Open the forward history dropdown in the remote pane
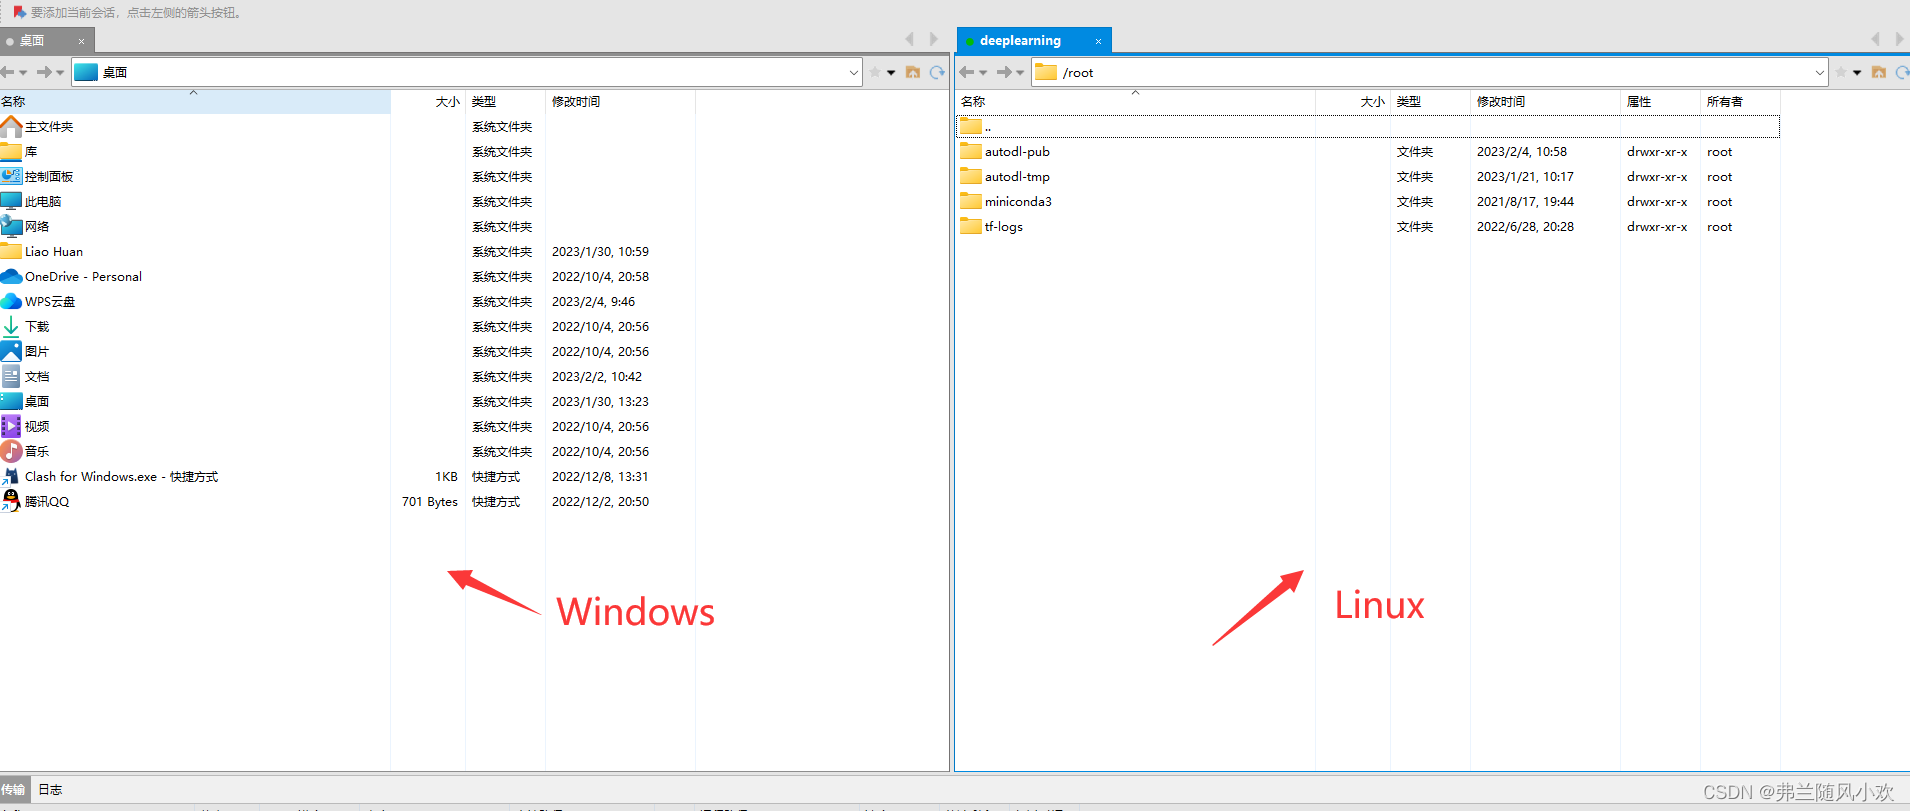 click(x=1020, y=72)
